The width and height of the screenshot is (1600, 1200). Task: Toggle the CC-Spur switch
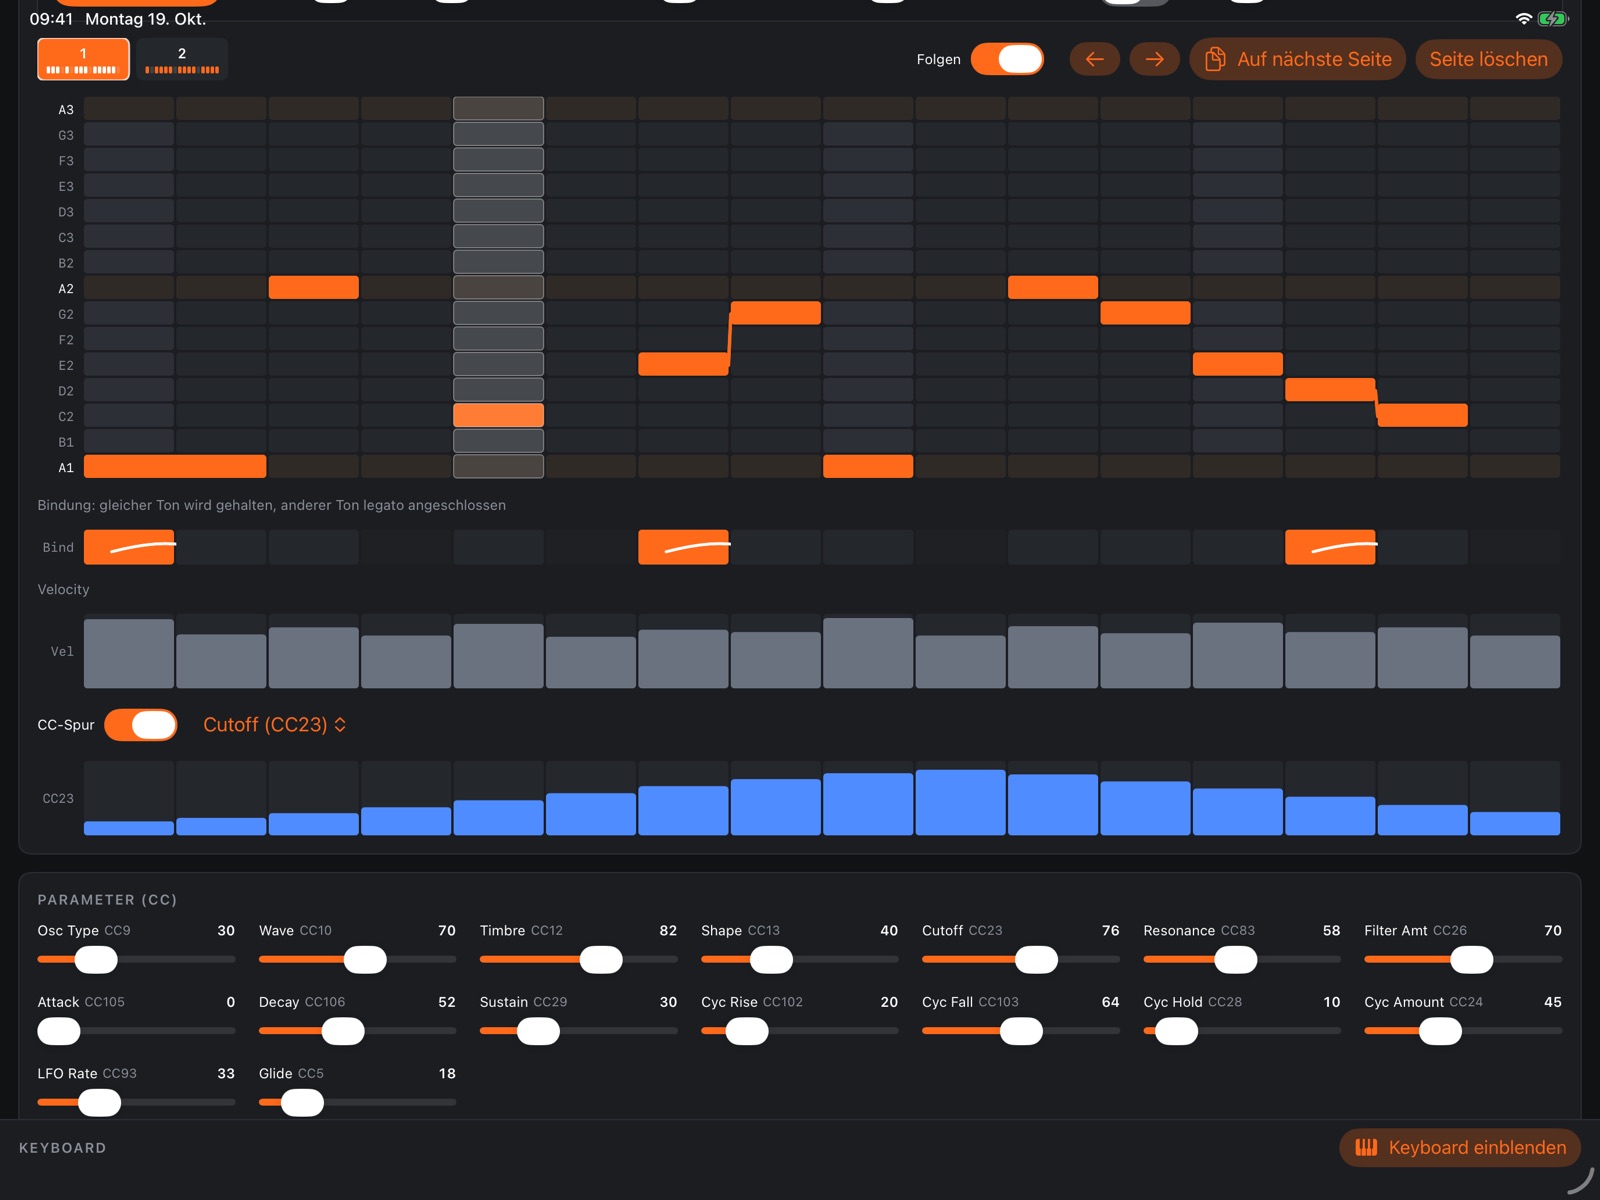click(141, 725)
